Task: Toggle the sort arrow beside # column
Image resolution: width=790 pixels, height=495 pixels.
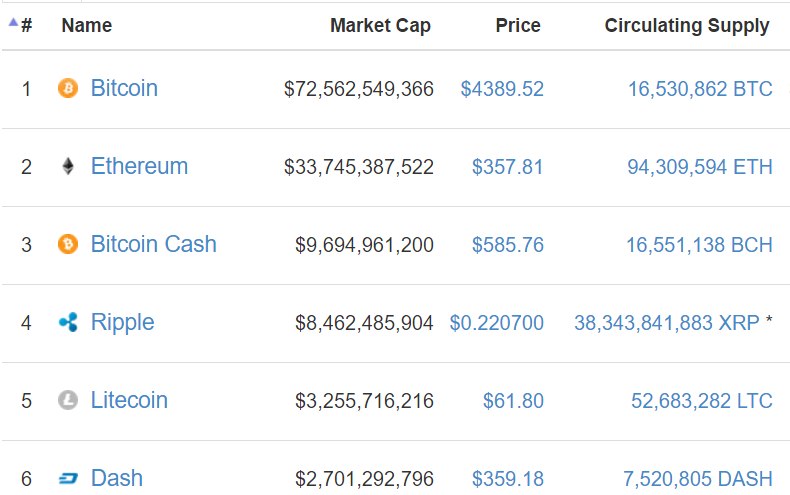Action: (x=13, y=22)
